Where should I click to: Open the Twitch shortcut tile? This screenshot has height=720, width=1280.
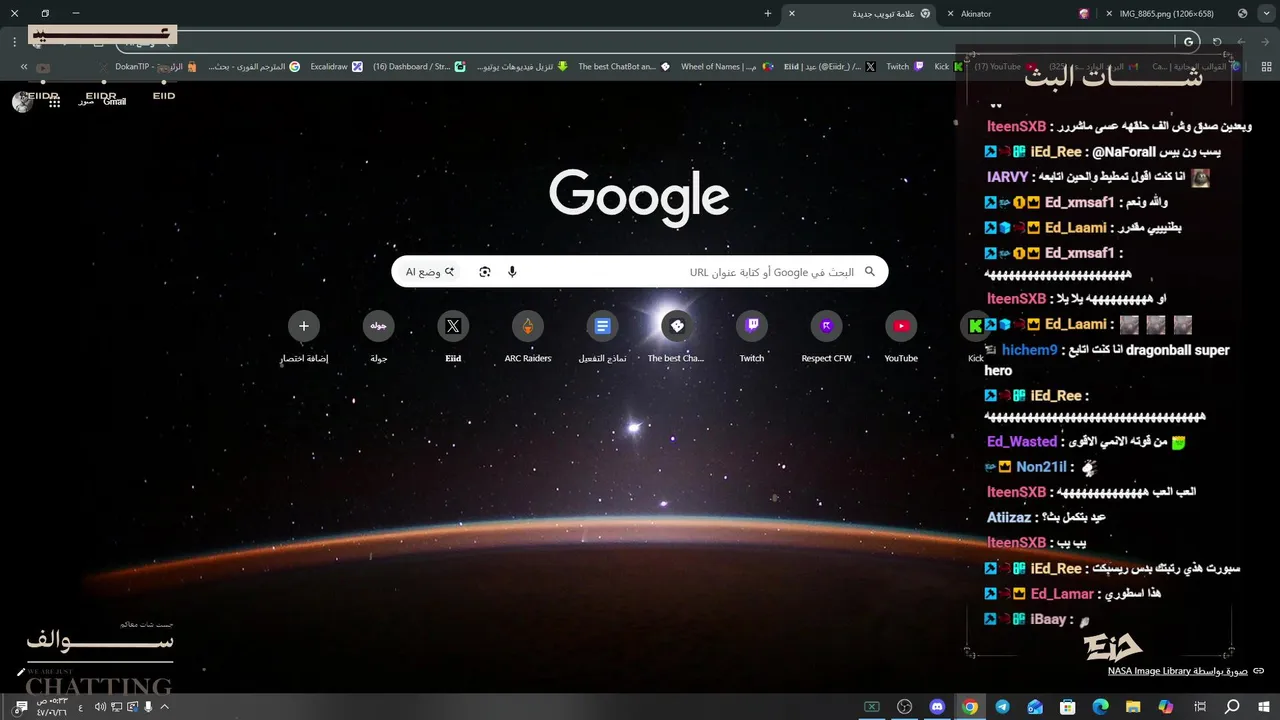tap(752, 337)
